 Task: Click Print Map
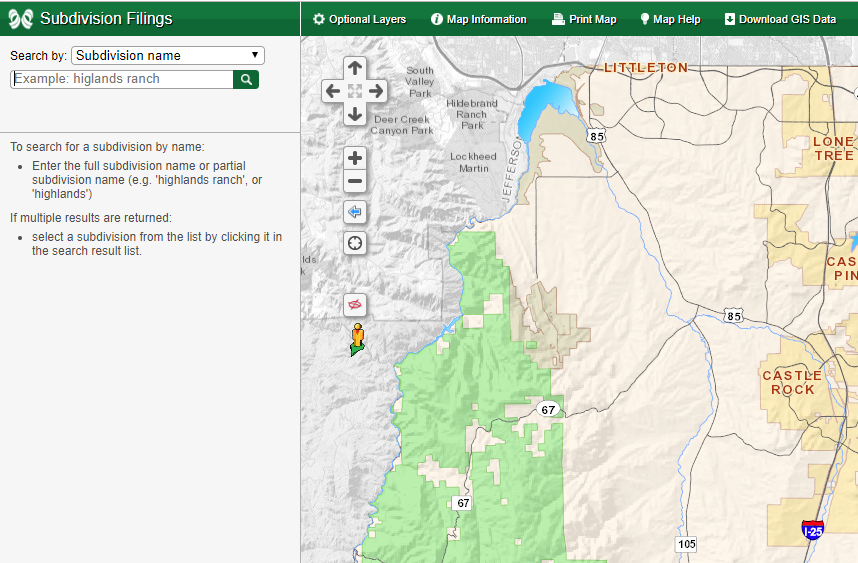tap(584, 19)
